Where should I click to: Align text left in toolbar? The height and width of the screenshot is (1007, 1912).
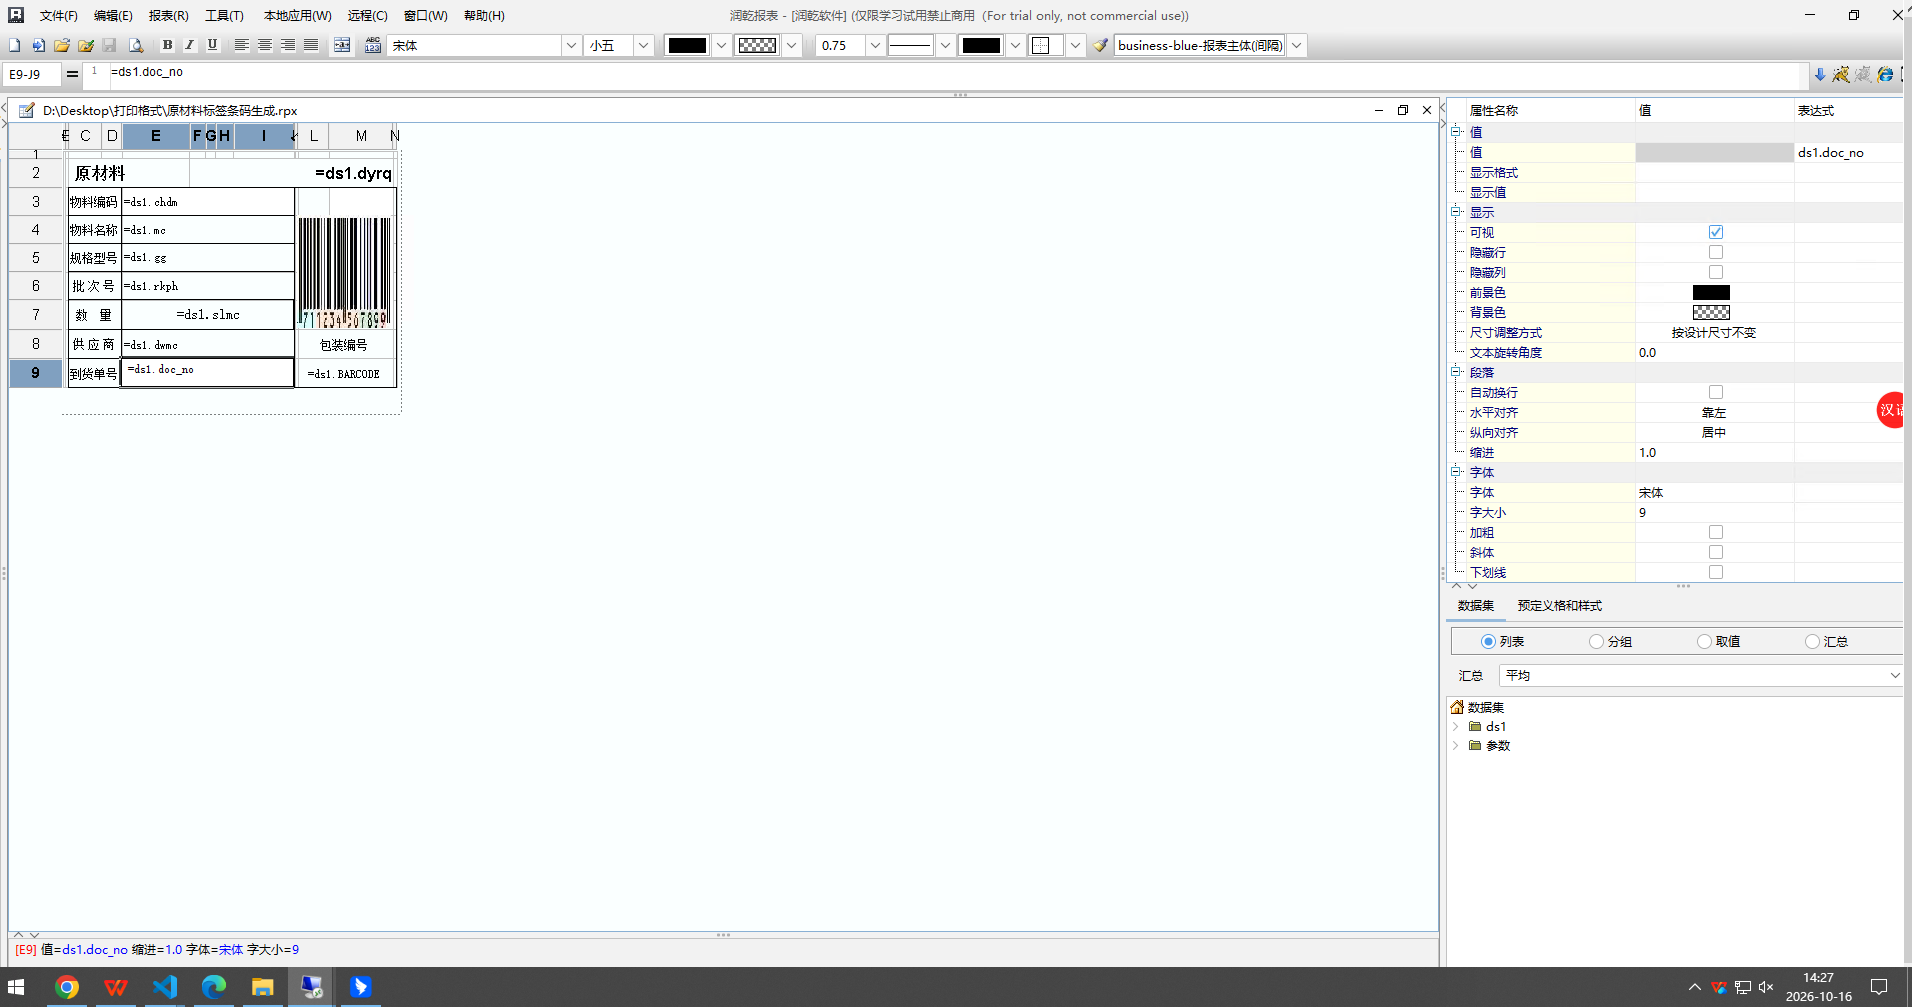pos(241,45)
